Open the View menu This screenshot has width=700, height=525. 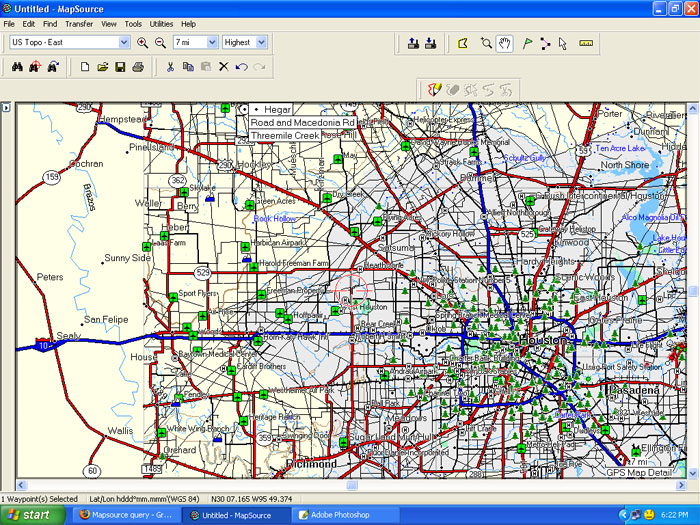point(108,24)
